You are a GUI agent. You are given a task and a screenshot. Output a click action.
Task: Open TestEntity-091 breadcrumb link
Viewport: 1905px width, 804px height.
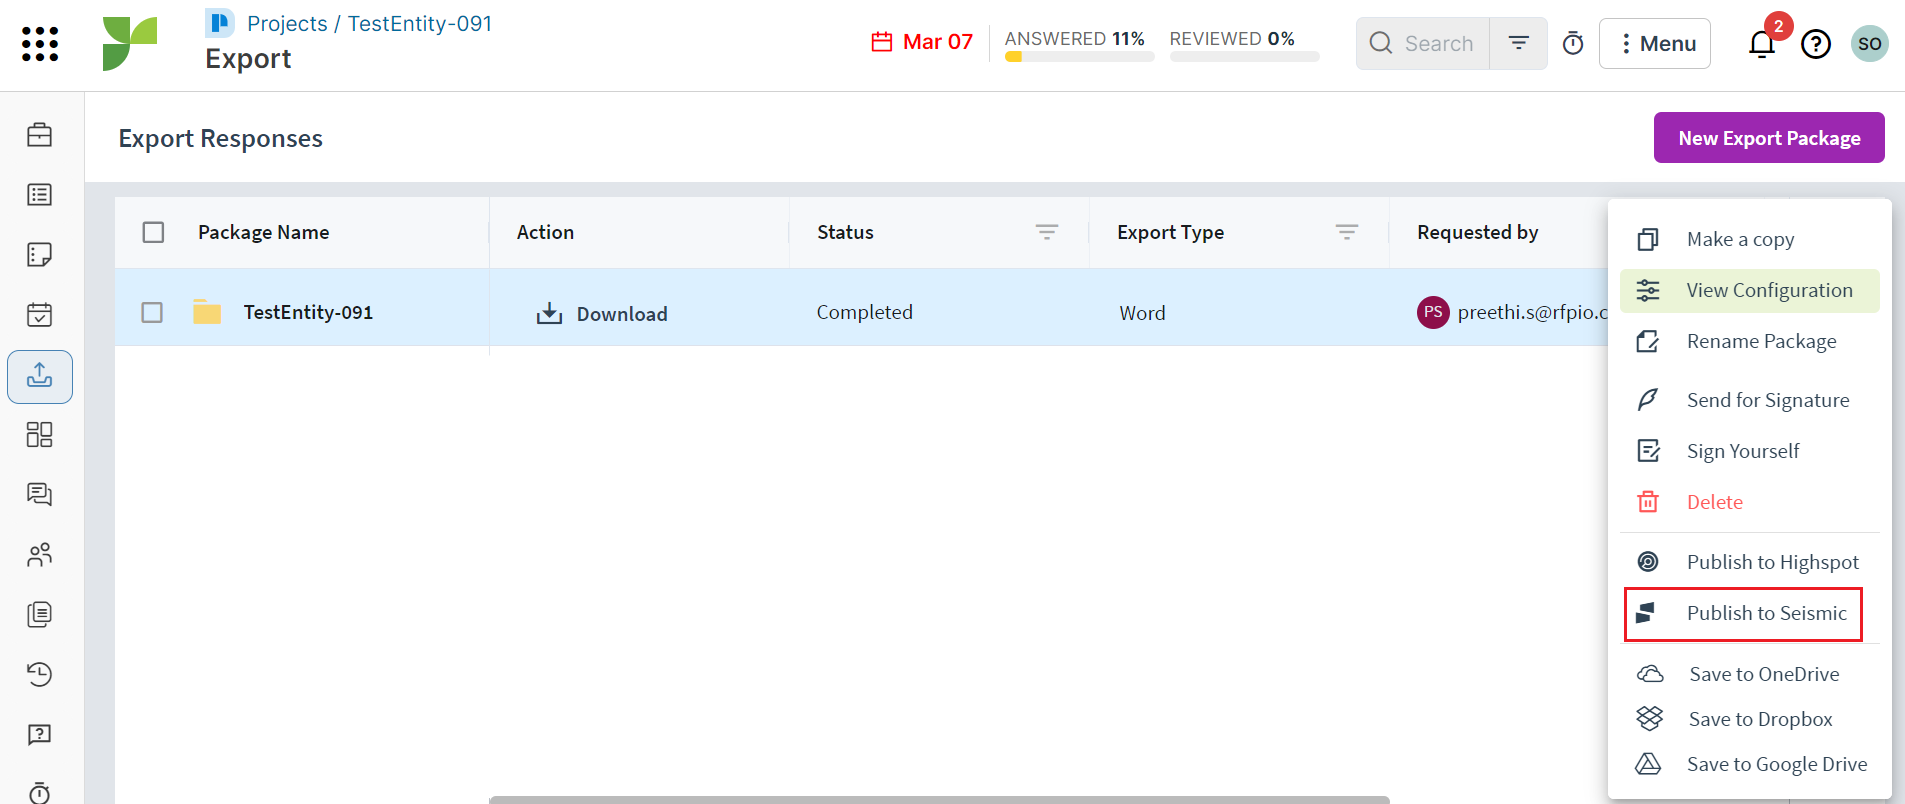coord(420,23)
